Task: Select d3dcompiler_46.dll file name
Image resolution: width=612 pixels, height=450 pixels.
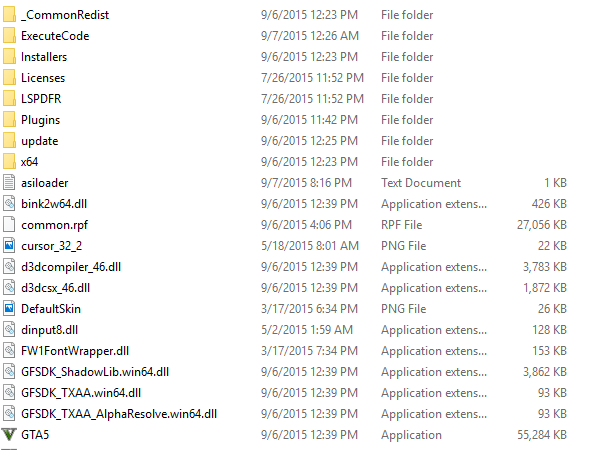Action: 71,267
